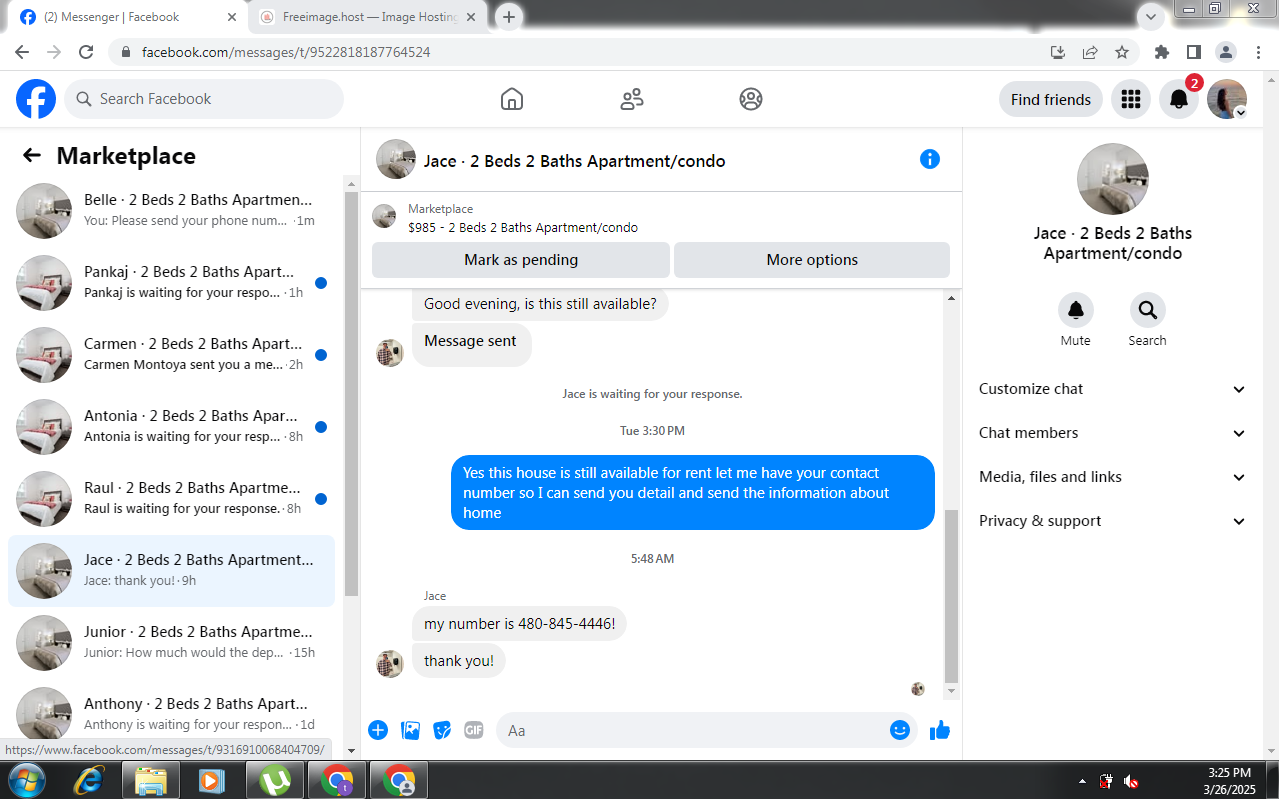Share this page icon in address bar
This screenshot has width=1279, height=799.
[x=1090, y=52]
